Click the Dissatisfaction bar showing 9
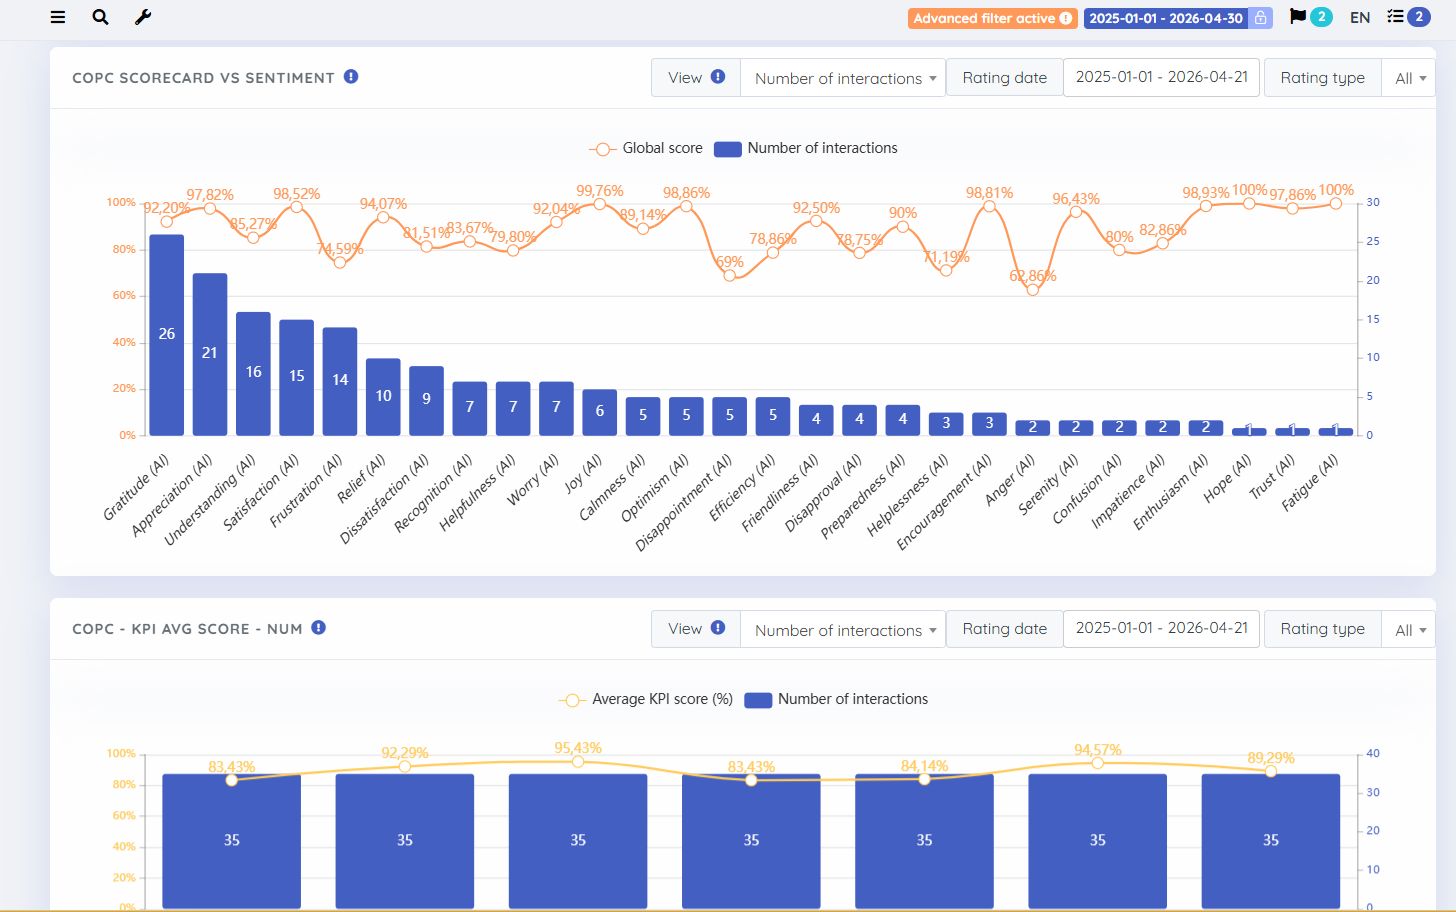 click(x=427, y=400)
